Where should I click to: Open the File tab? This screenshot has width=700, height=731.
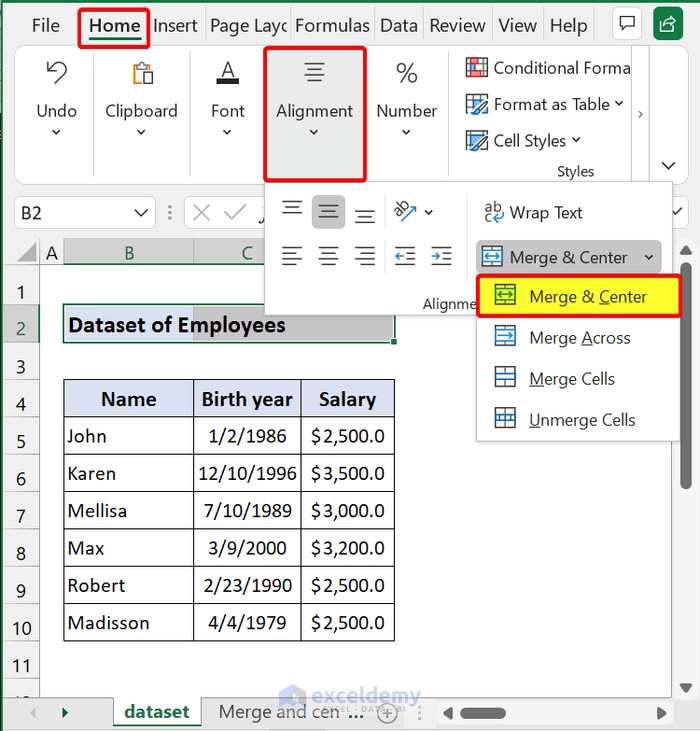click(46, 25)
